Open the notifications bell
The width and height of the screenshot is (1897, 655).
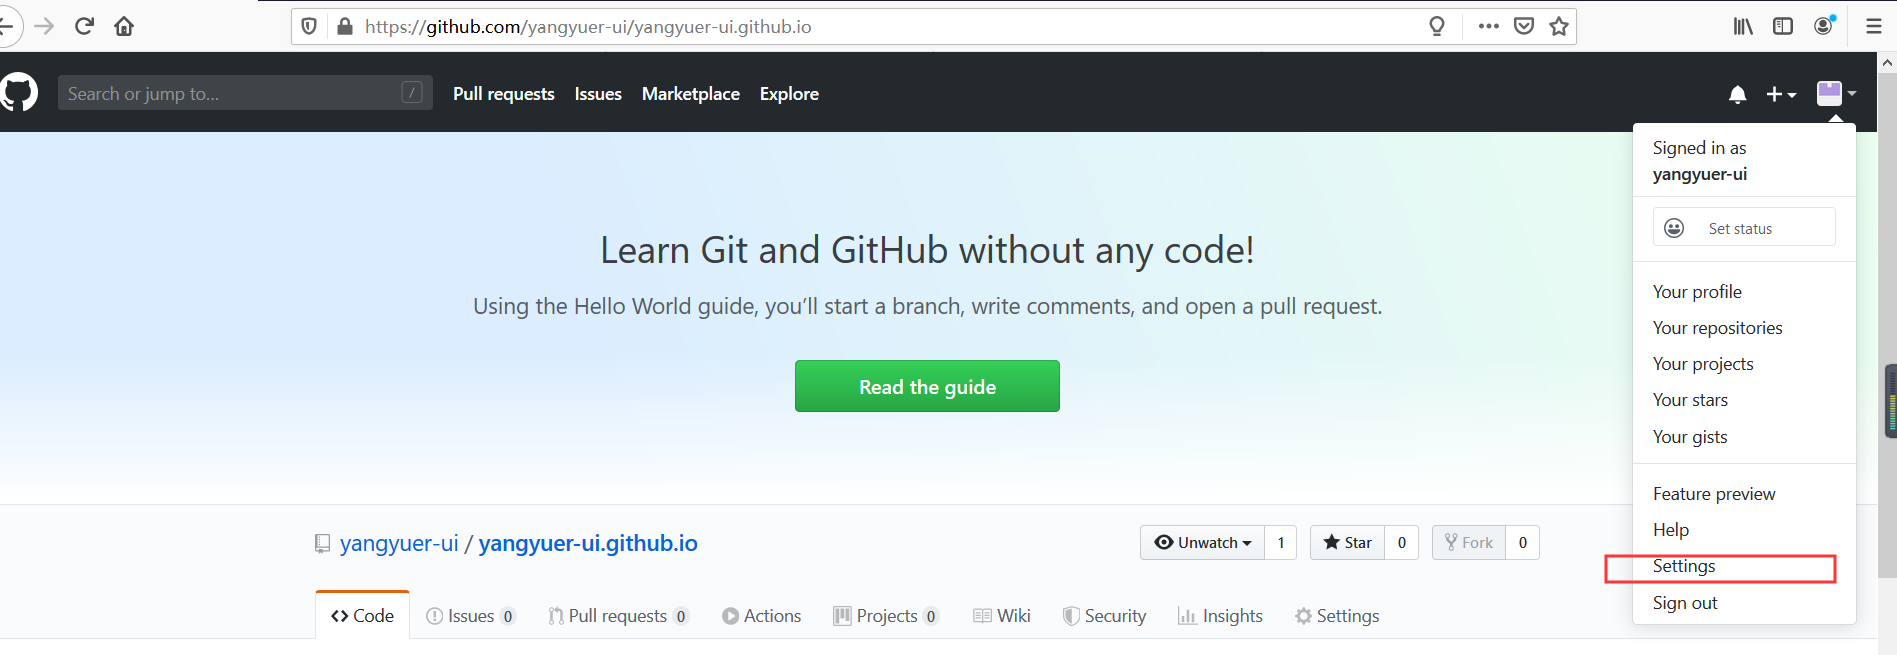tap(1738, 94)
